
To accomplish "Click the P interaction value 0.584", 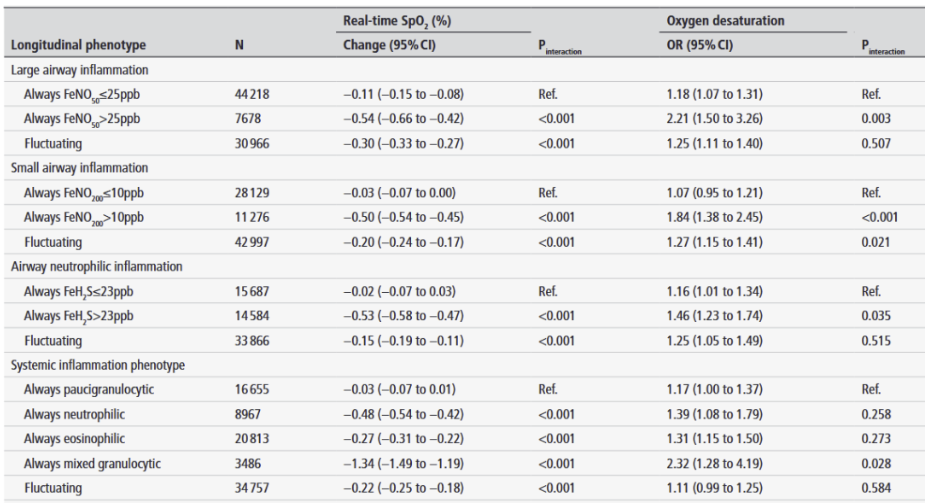I will tap(871, 486).
